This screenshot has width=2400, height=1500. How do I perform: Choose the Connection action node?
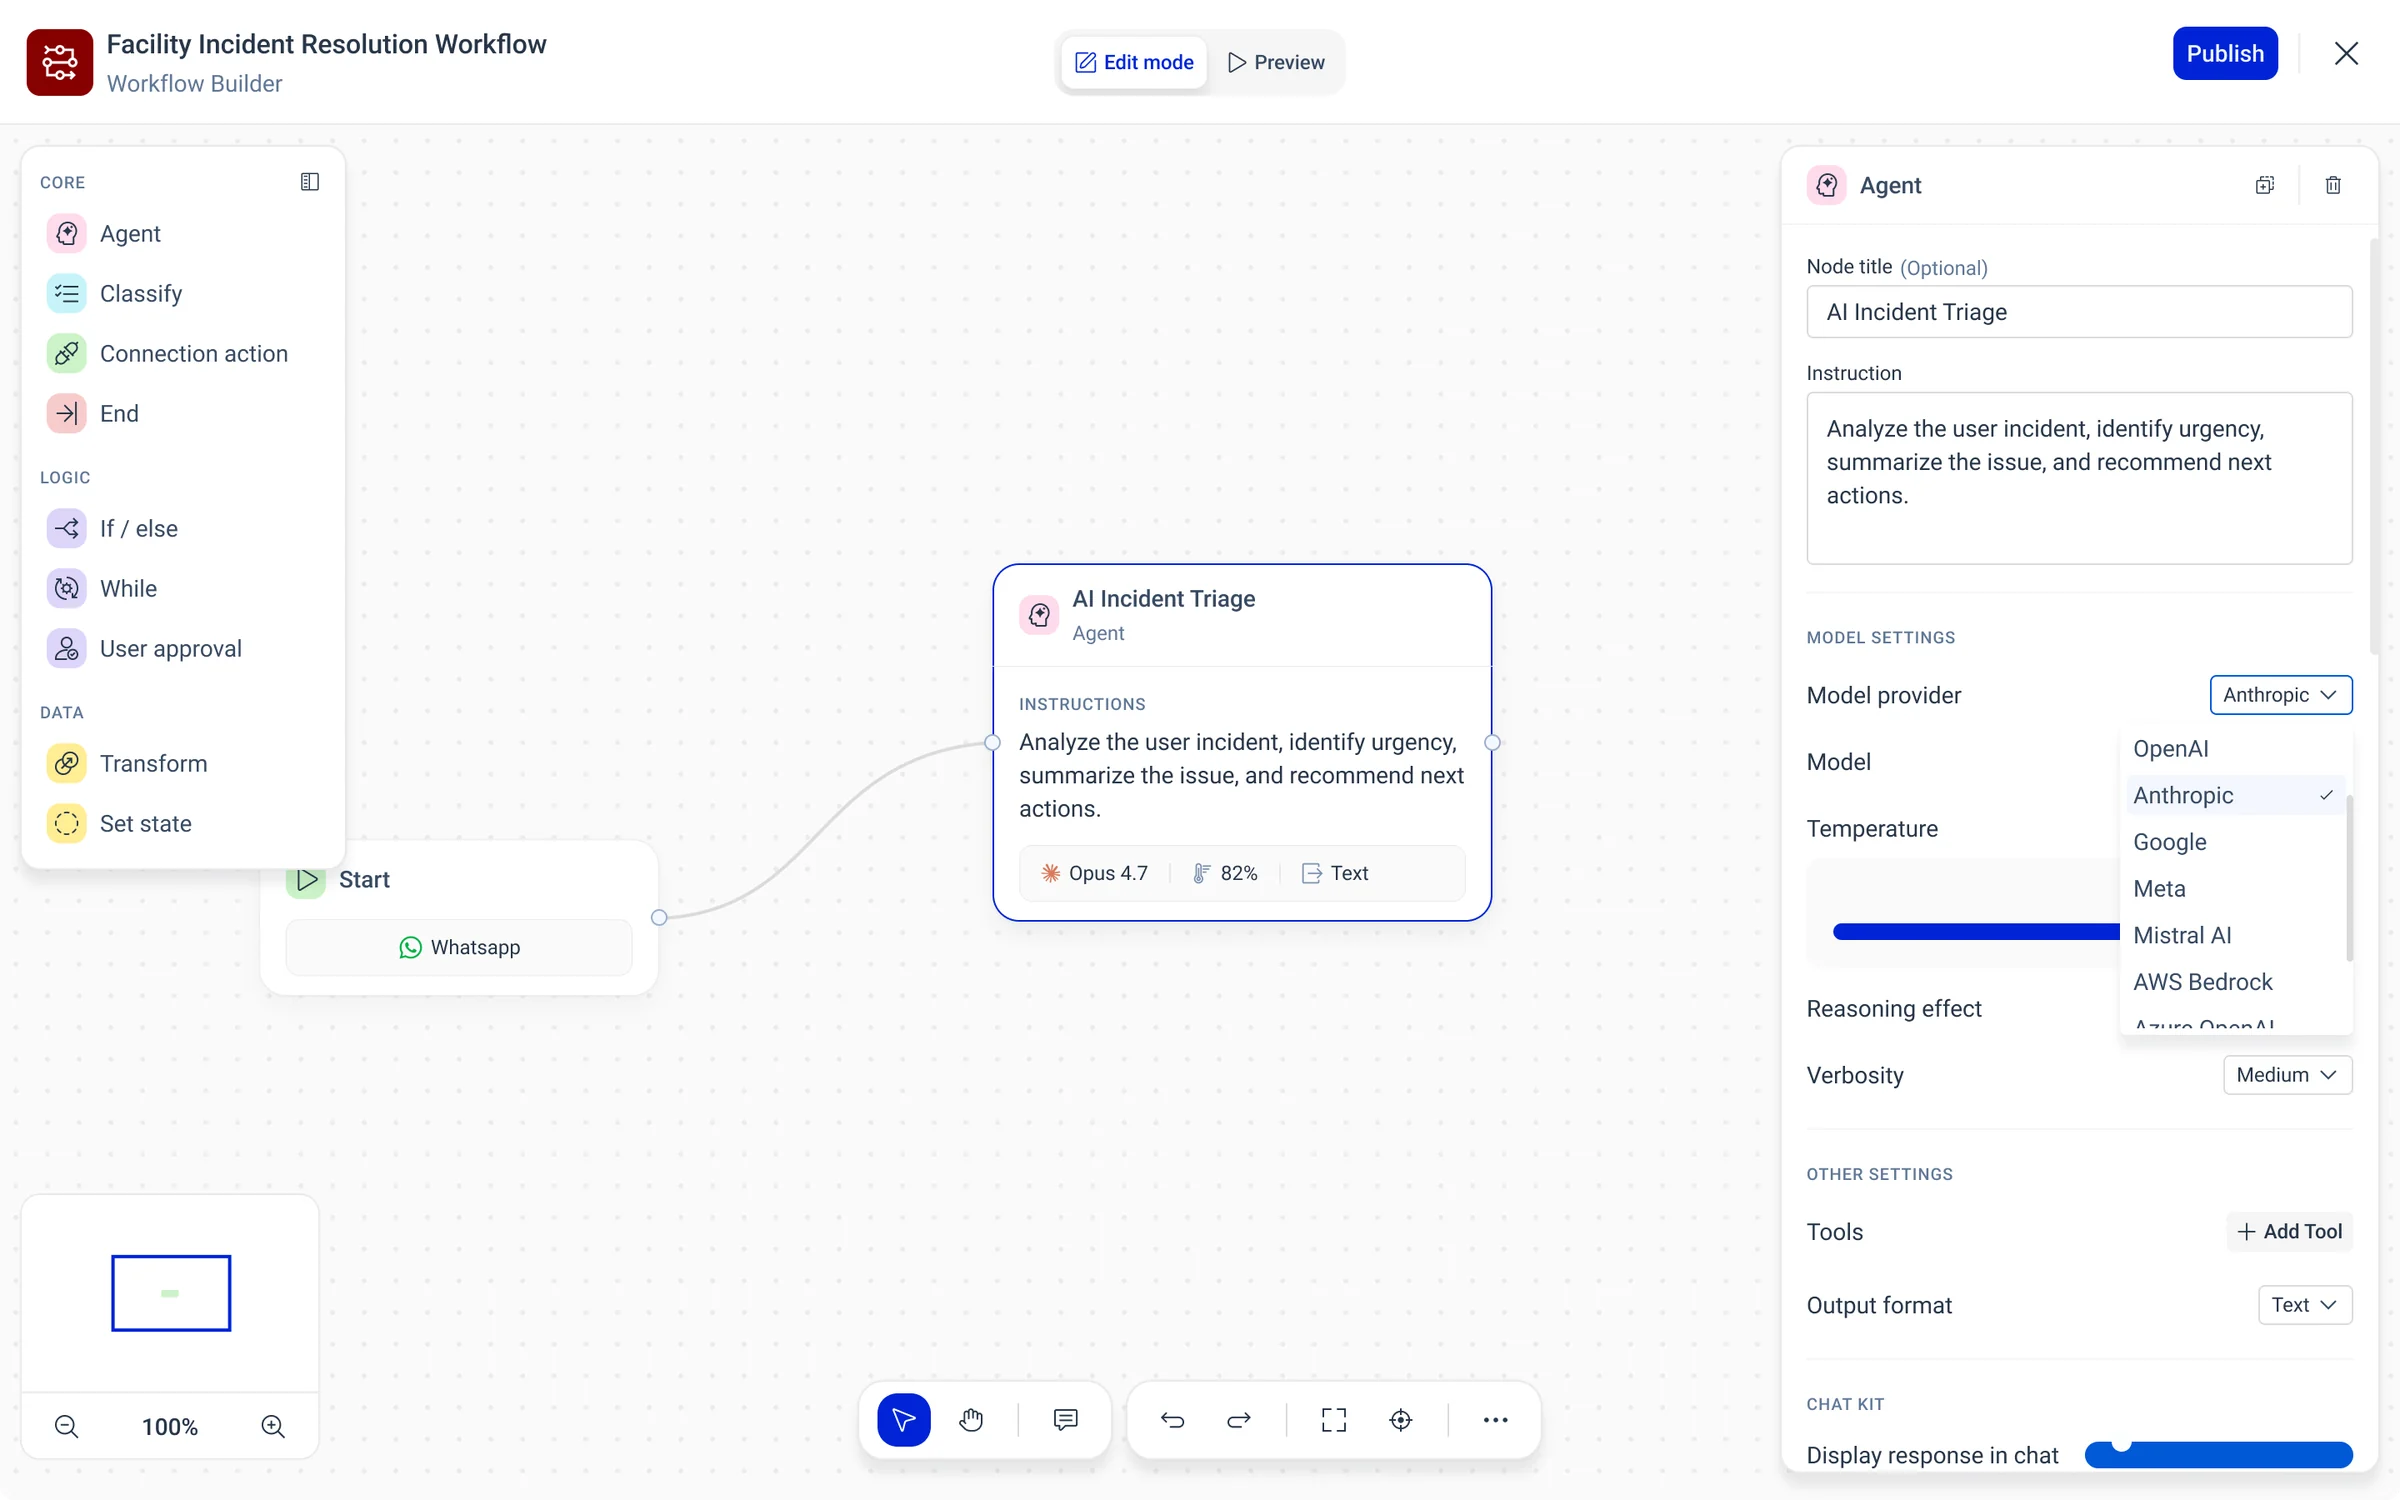tap(182, 353)
